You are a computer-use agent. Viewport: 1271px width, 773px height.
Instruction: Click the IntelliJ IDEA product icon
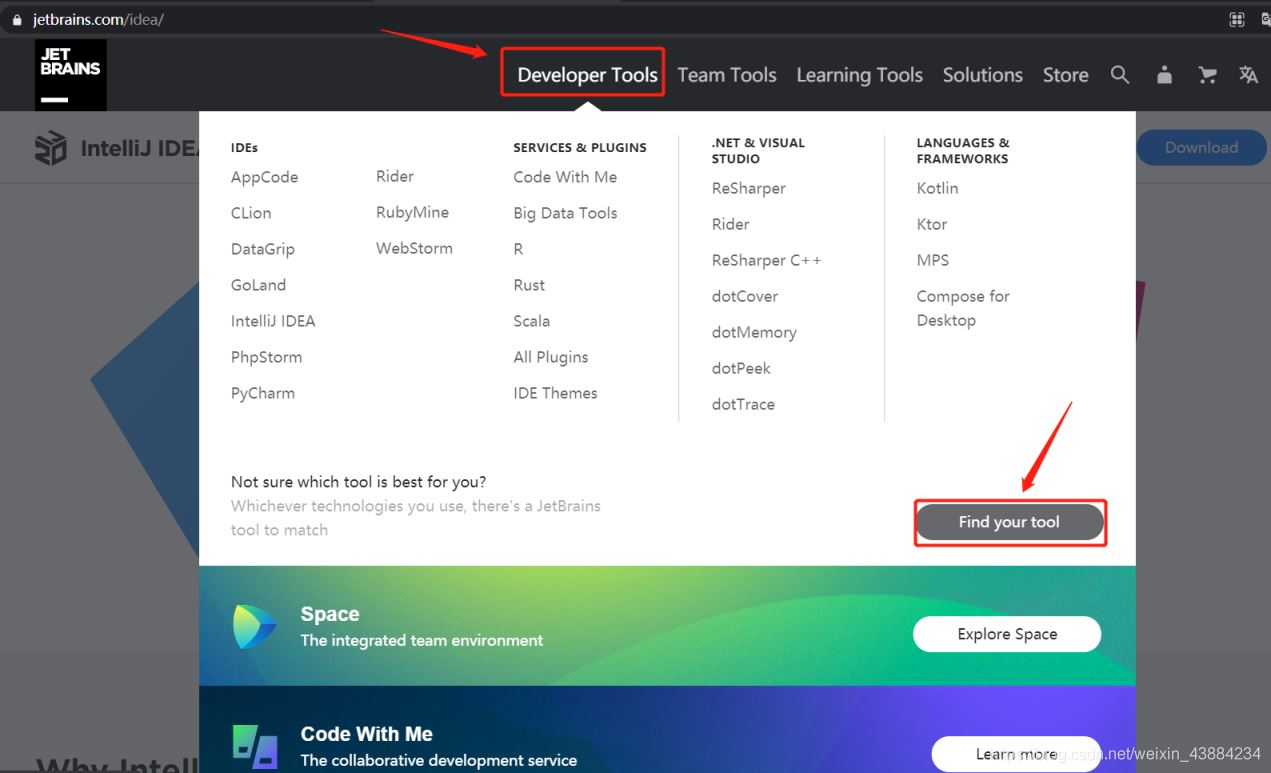coord(50,148)
